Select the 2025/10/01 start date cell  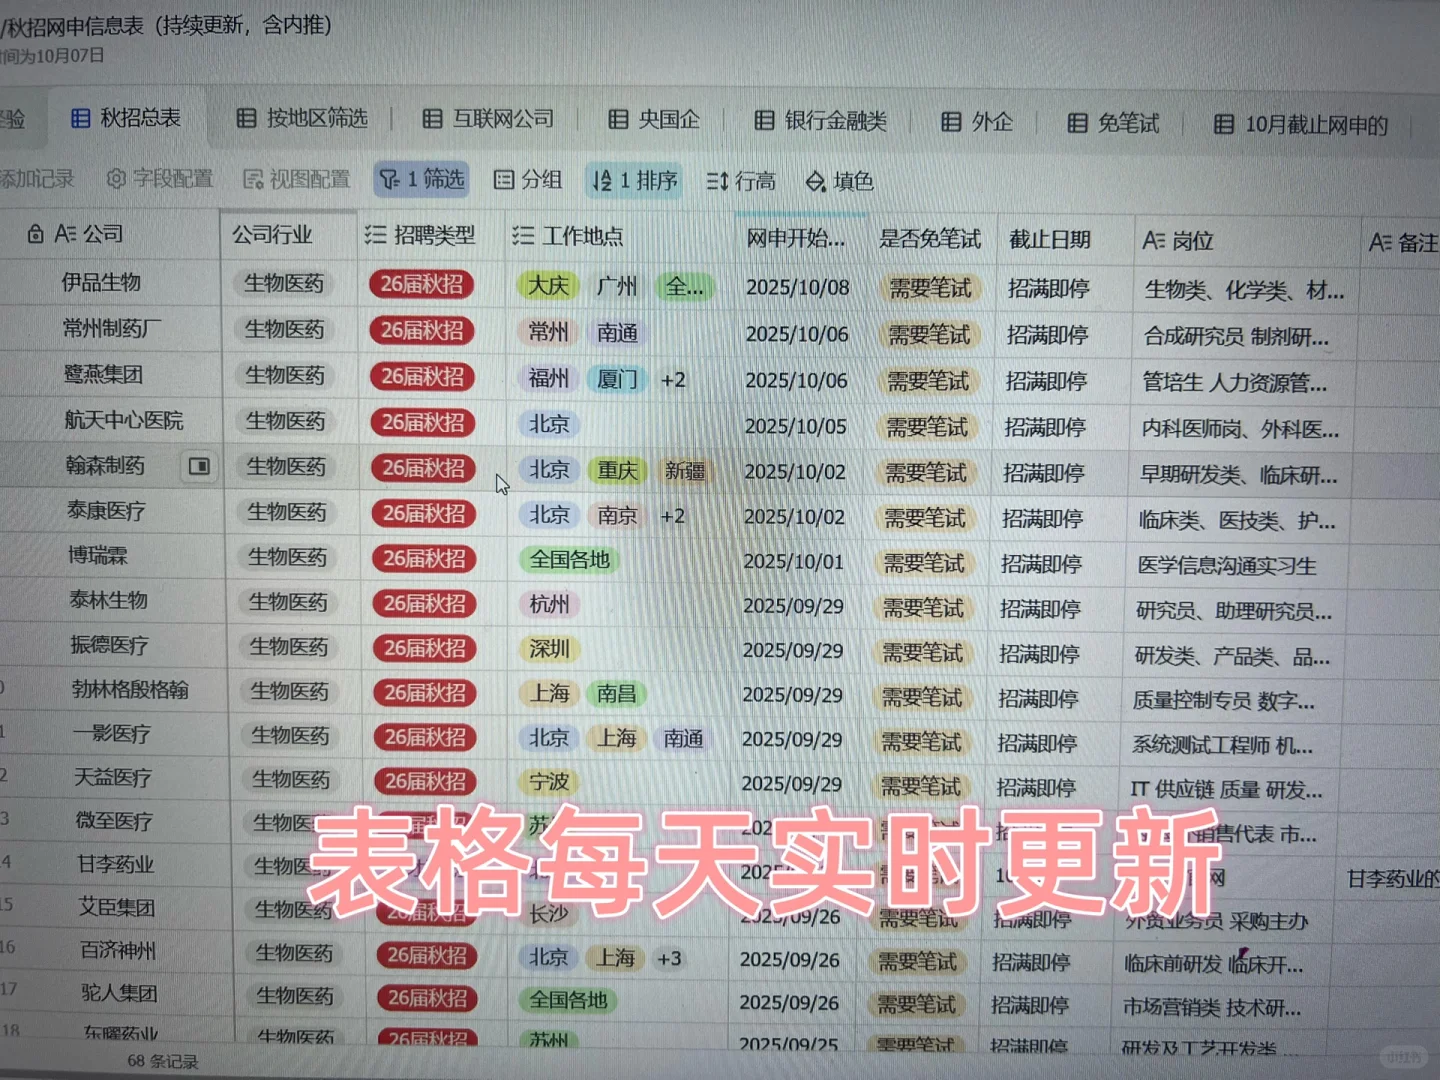794,561
